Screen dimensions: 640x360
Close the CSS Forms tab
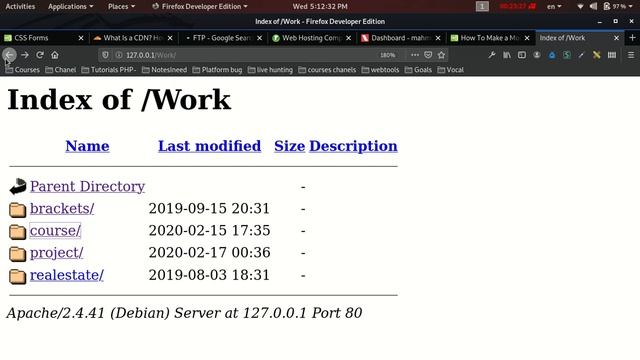tap(81, 38)
